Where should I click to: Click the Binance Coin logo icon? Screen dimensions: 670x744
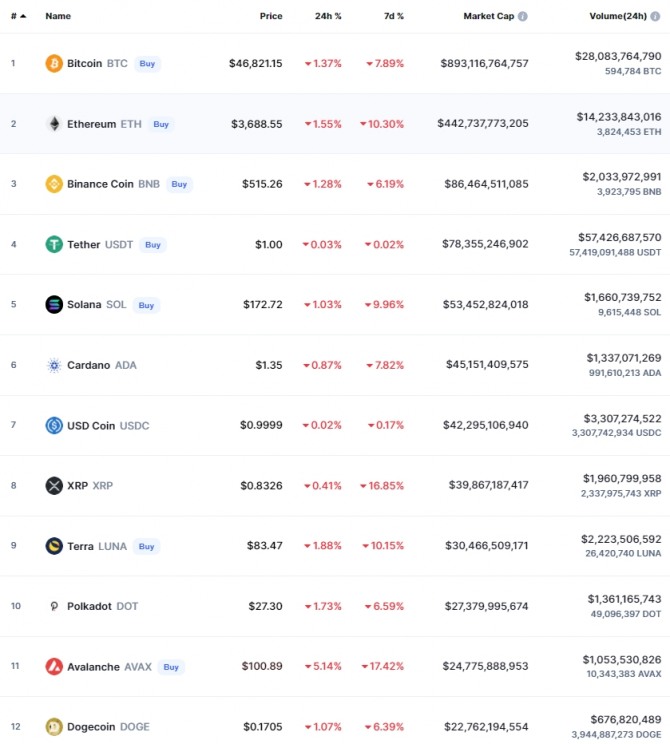point(54,184)
